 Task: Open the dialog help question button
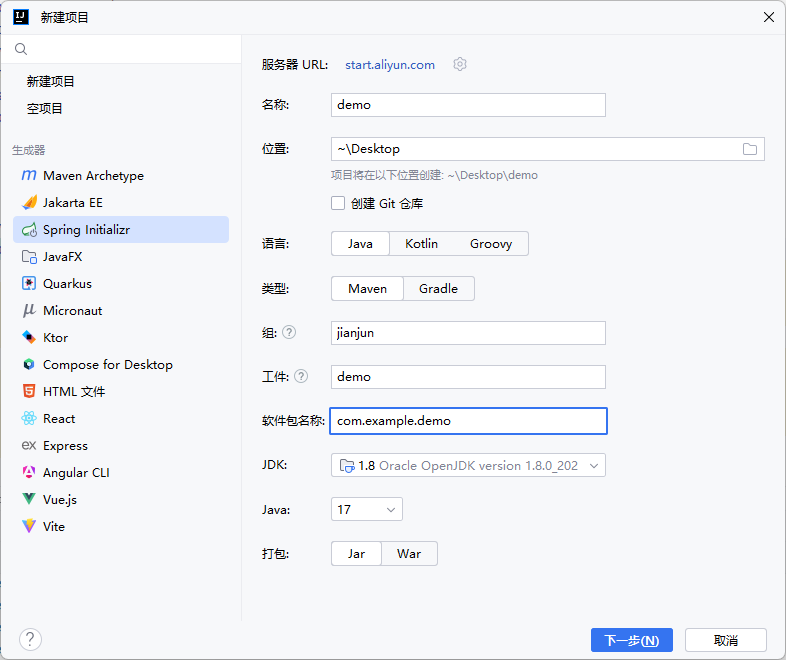pos(30,639)
